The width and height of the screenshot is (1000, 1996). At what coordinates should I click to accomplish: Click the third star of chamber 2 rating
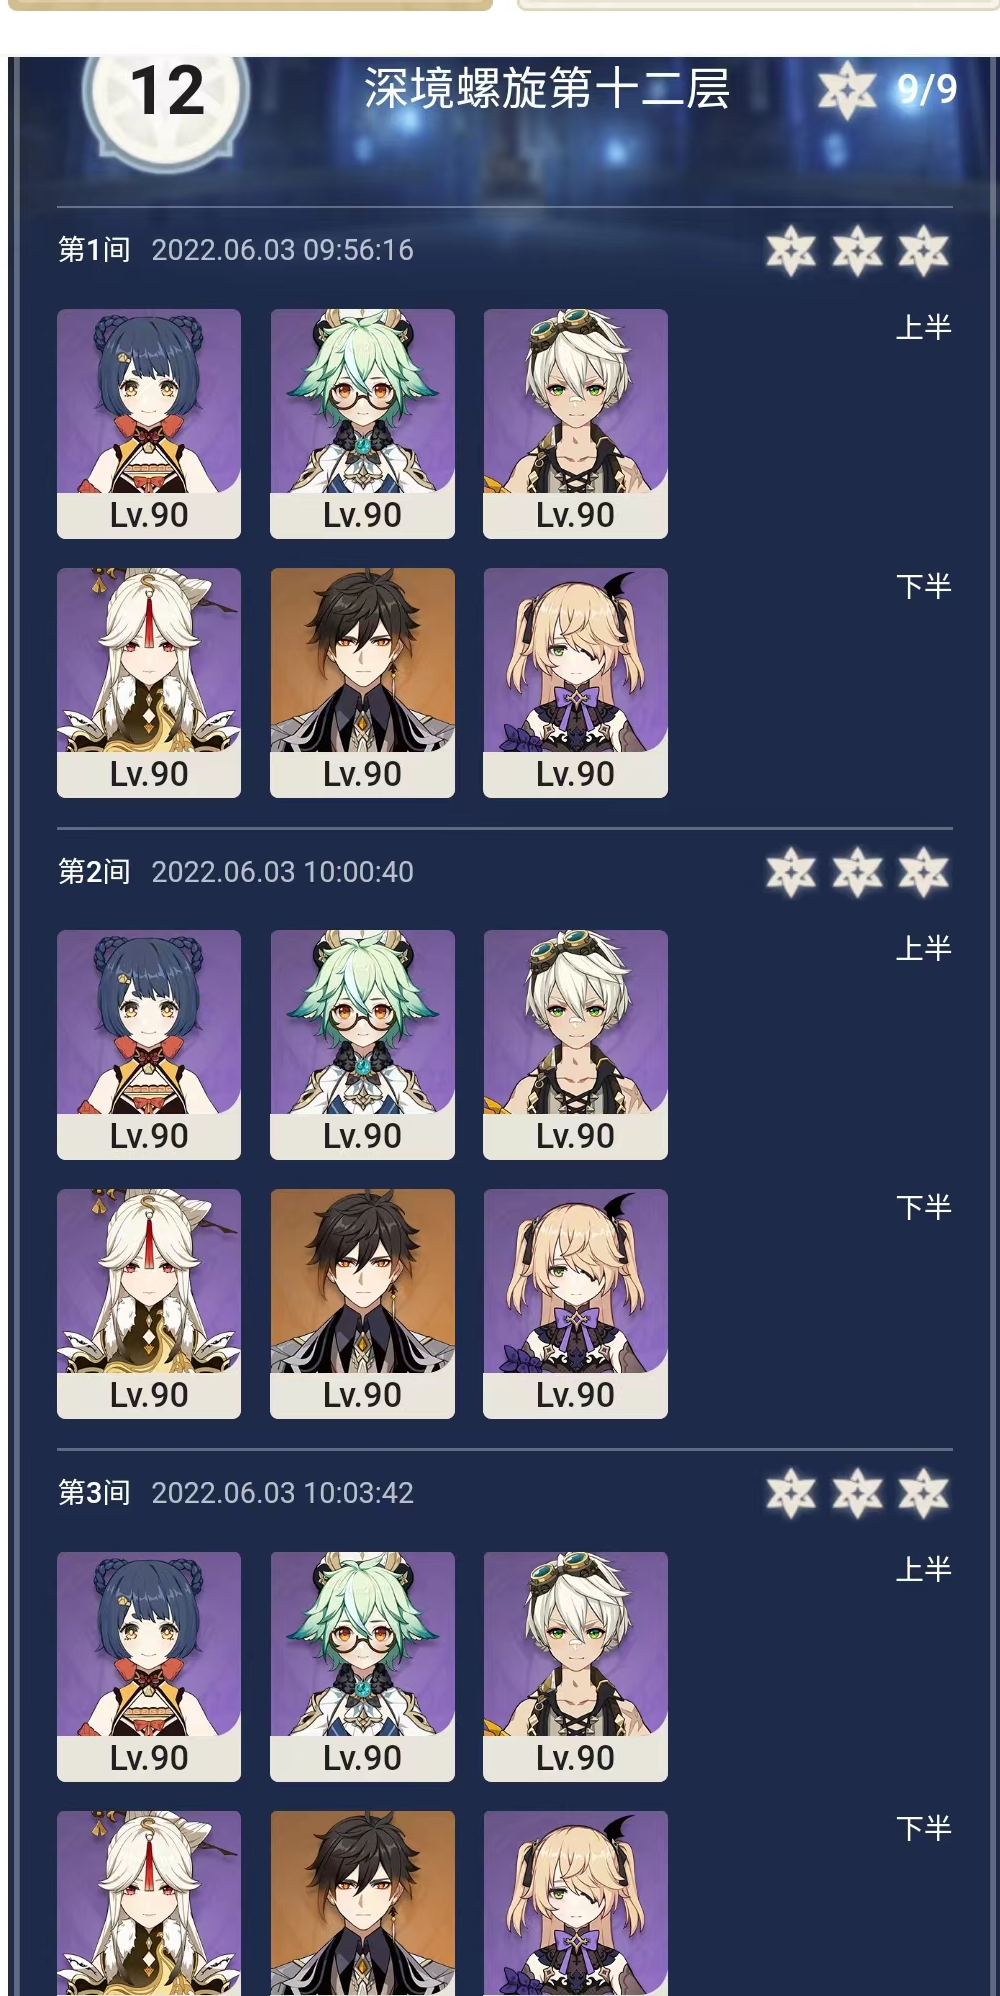(923, 872)
